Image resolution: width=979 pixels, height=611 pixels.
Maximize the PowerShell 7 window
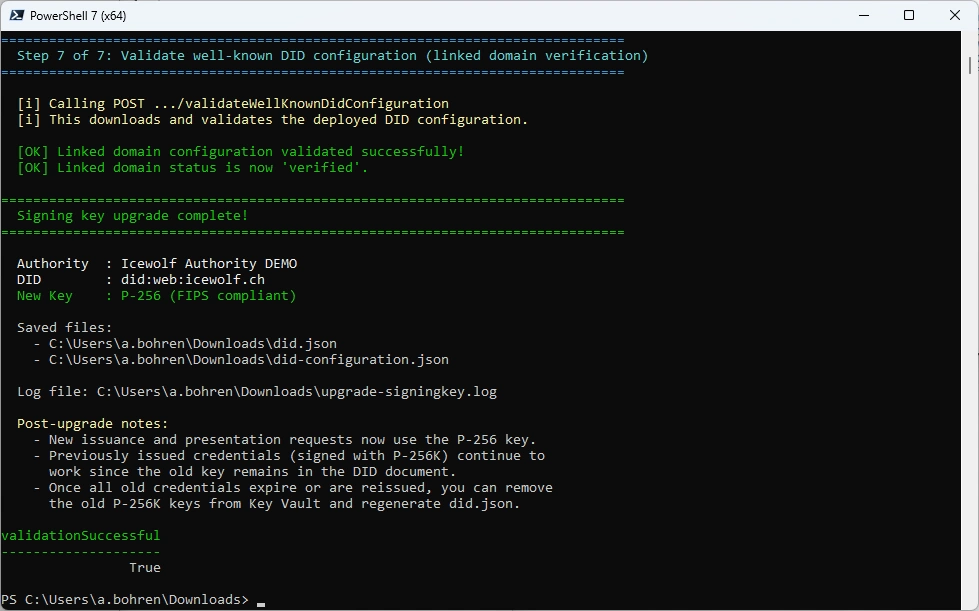point(909,15)
